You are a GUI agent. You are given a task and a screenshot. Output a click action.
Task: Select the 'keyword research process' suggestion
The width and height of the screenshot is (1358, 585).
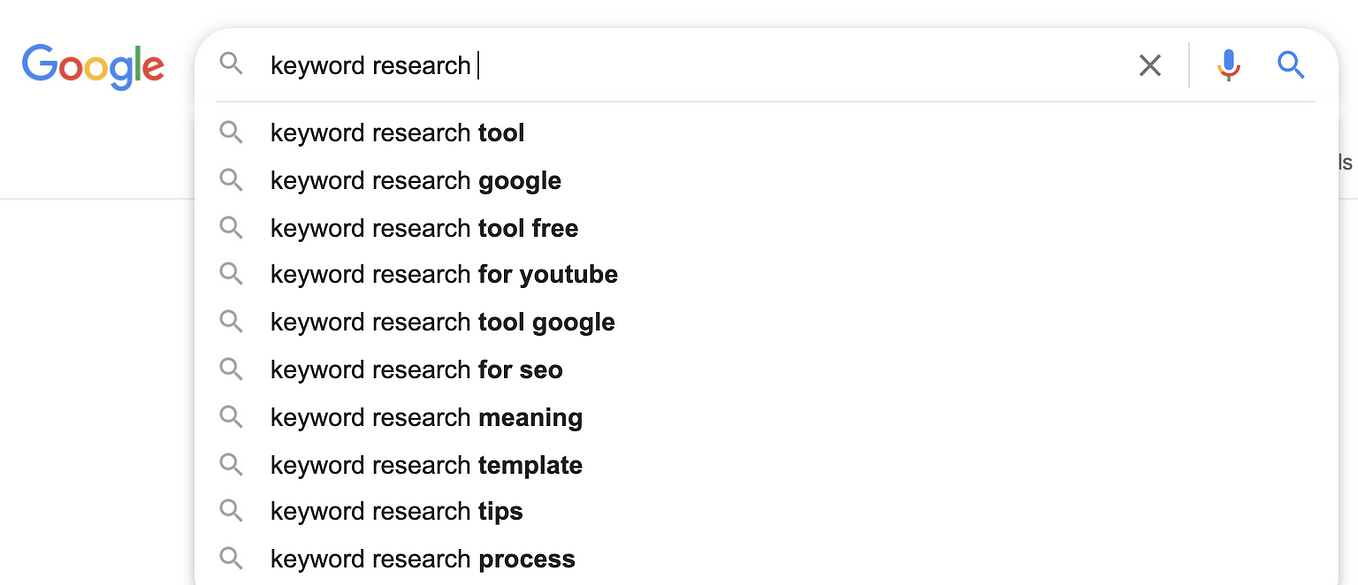pyautogui.click(x=421, y=559)
